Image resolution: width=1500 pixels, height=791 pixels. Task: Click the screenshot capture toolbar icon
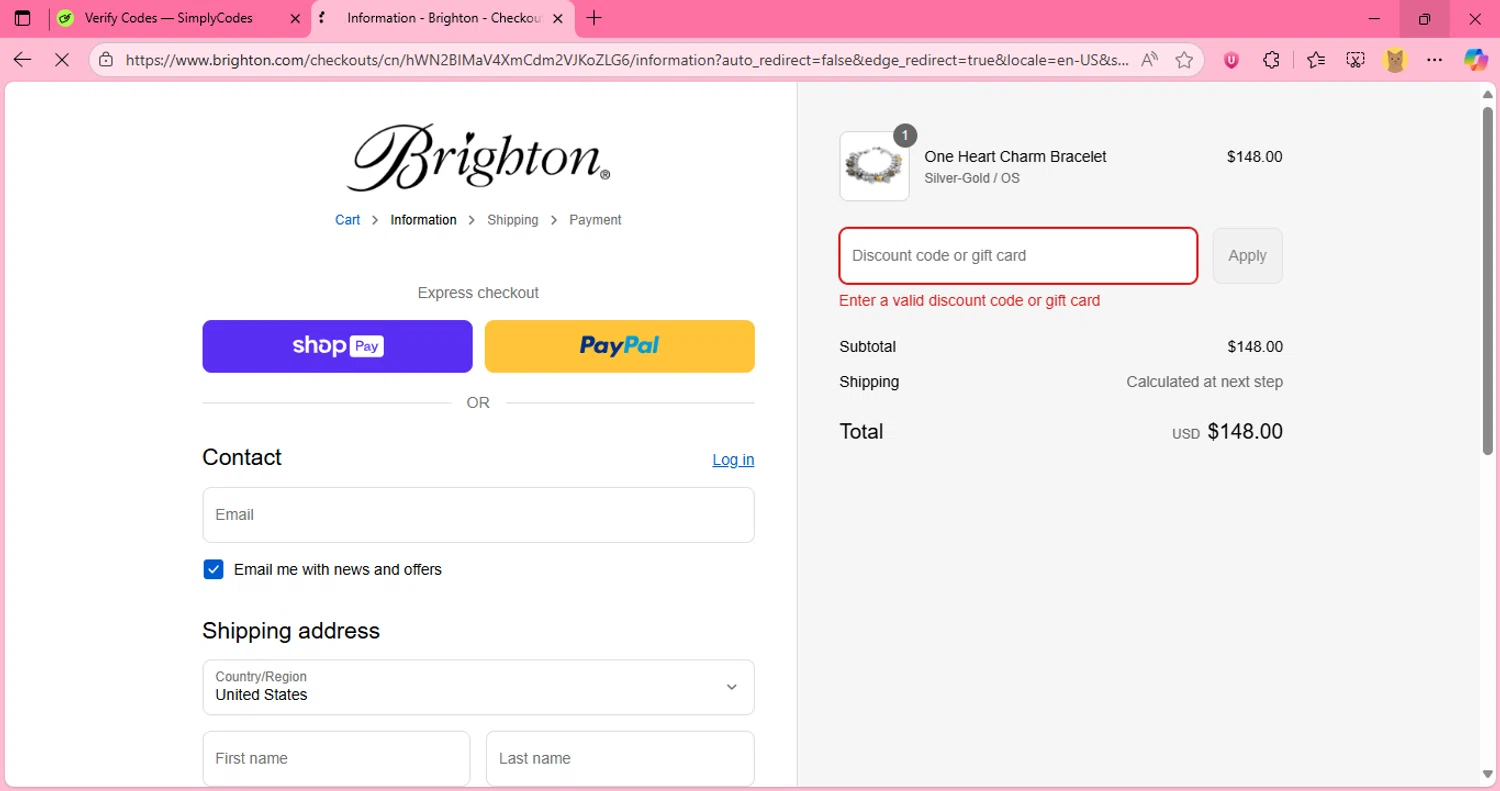pos(1355,60)
